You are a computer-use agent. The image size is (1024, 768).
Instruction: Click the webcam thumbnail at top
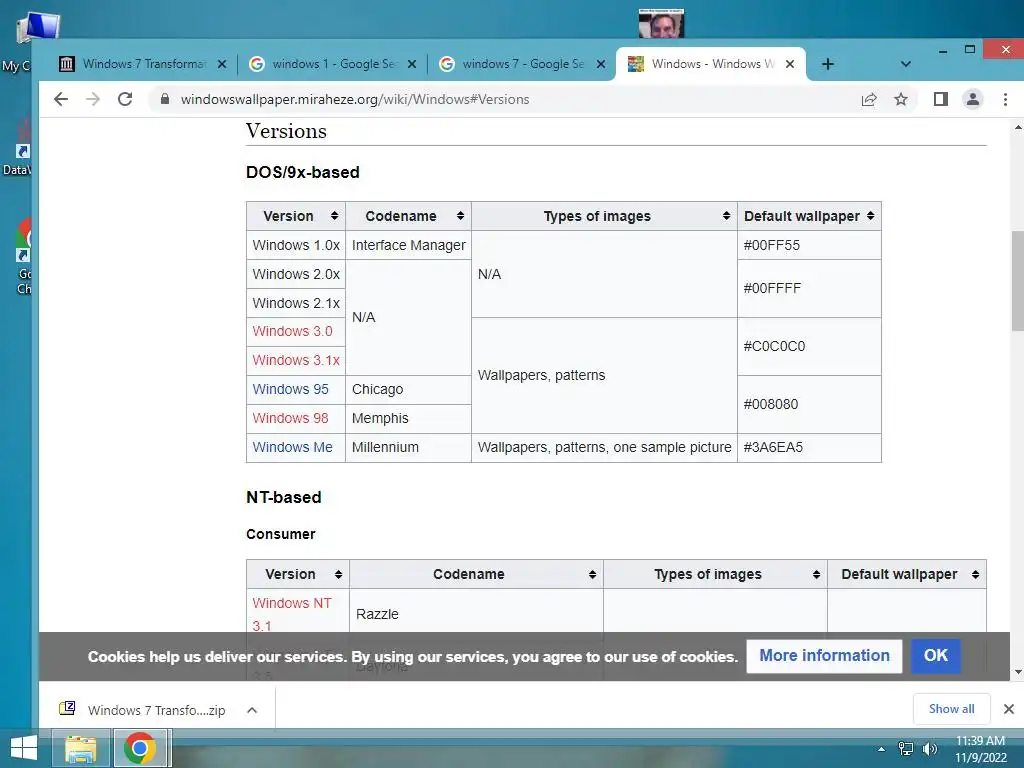pyautogui.click(x=661, y=24)
